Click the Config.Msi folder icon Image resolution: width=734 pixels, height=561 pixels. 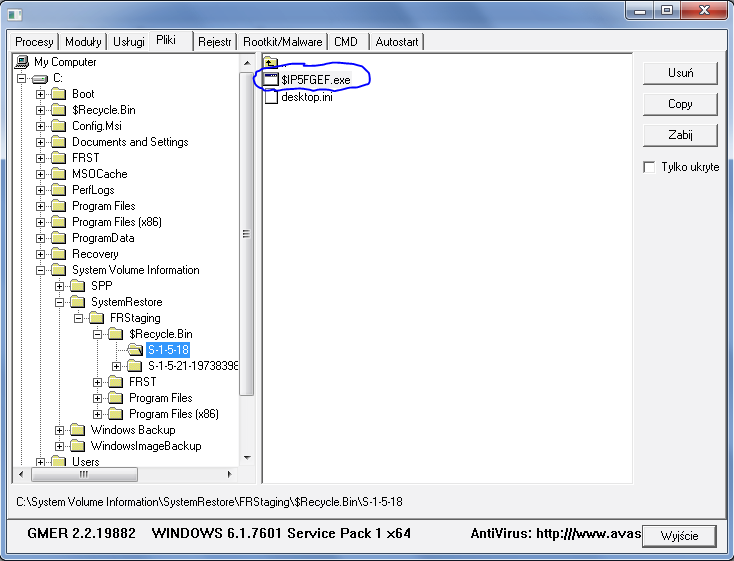(59, 126)
